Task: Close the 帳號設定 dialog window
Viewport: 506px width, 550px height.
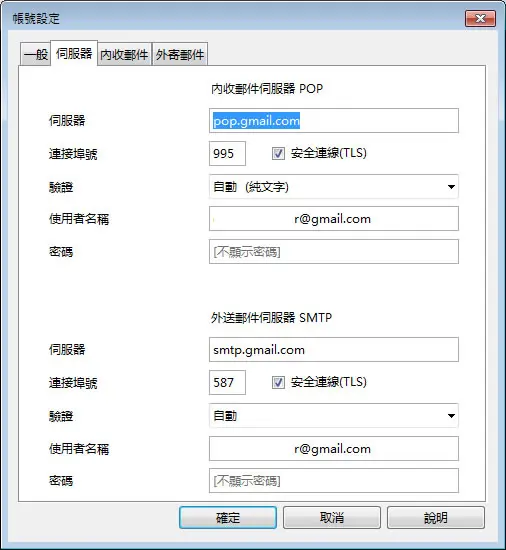Action: (480, 18)
